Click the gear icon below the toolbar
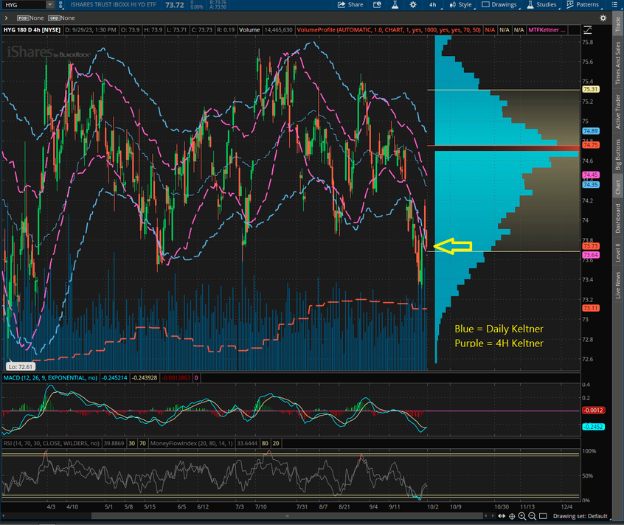624x525 pixels. pos(603,18)
